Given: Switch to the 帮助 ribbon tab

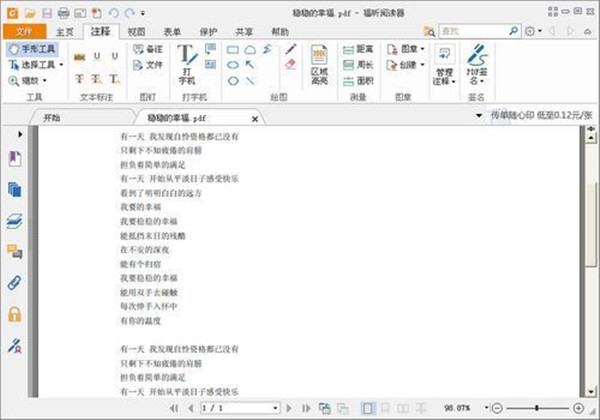Looking at the screenshot, I should [x=280, y=32].
